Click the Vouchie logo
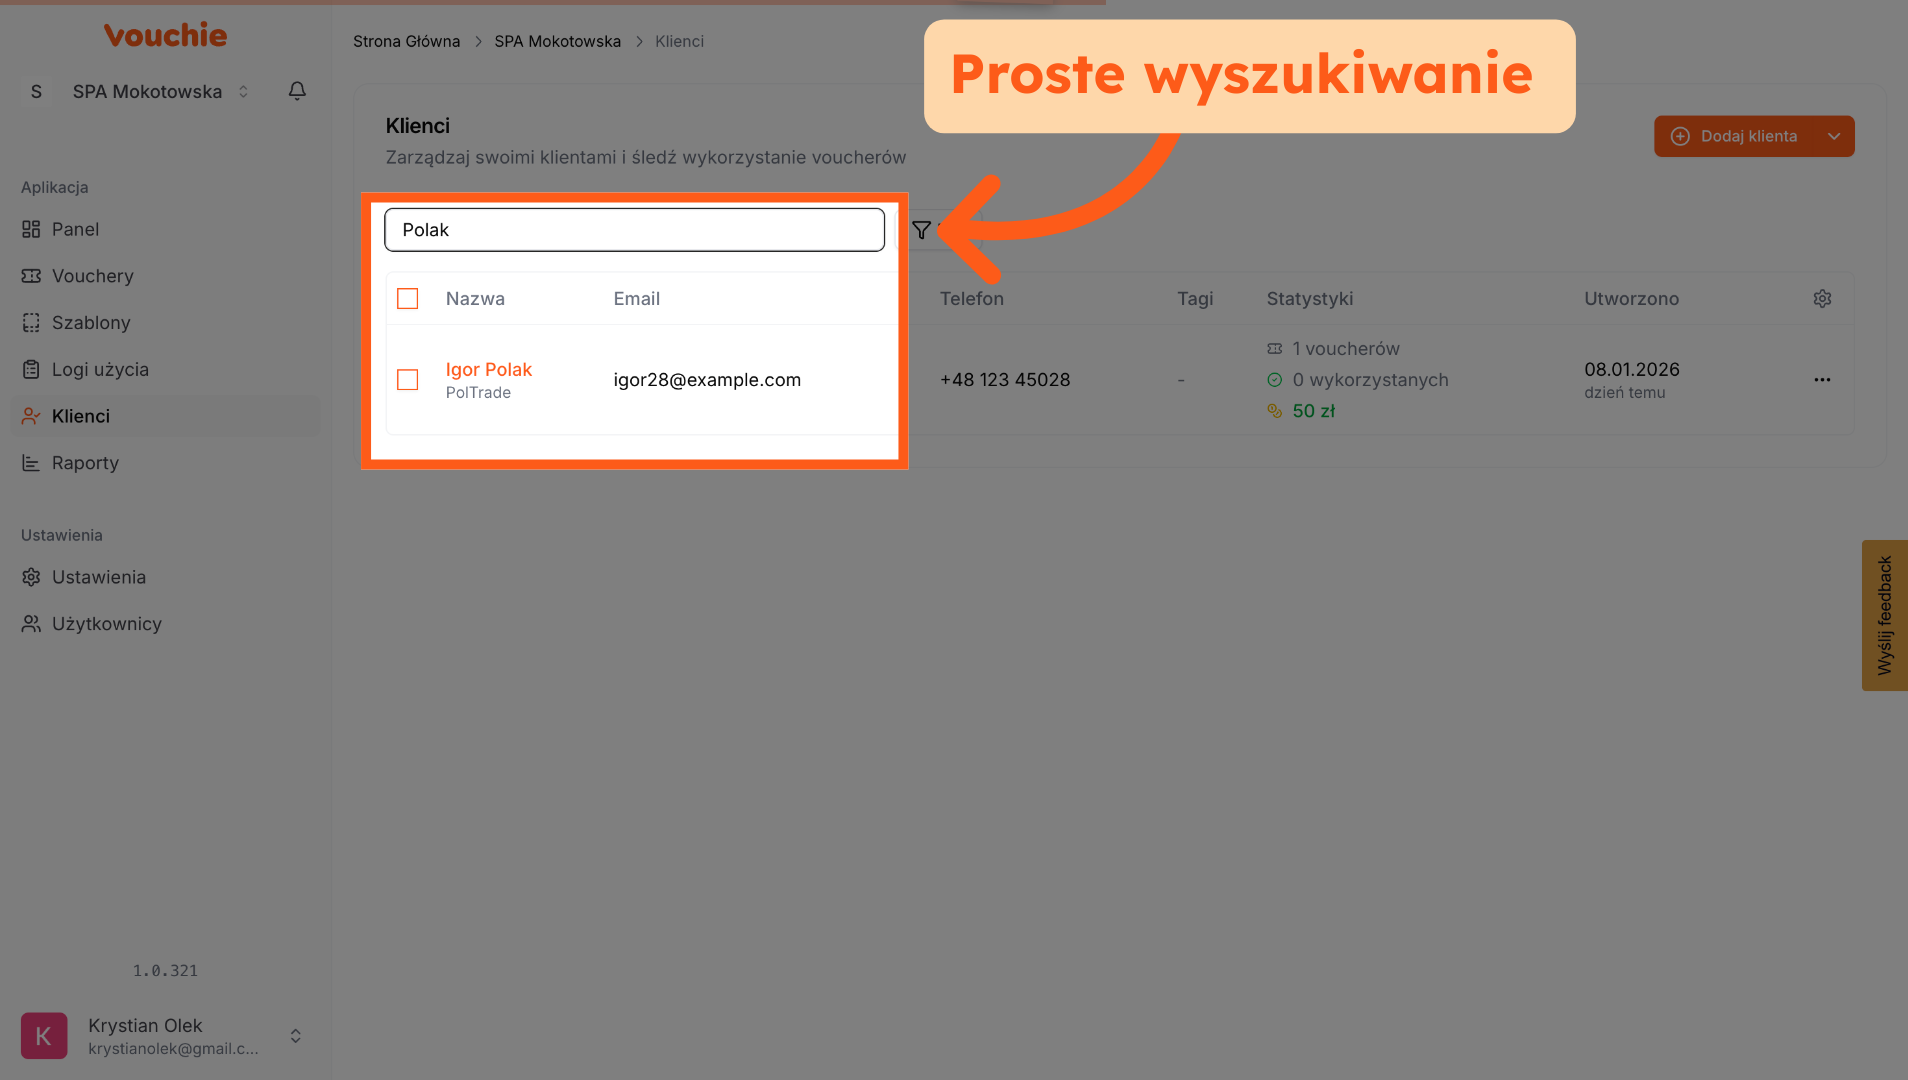This screenshot has width=1908, height=1080. click(165, 36)
